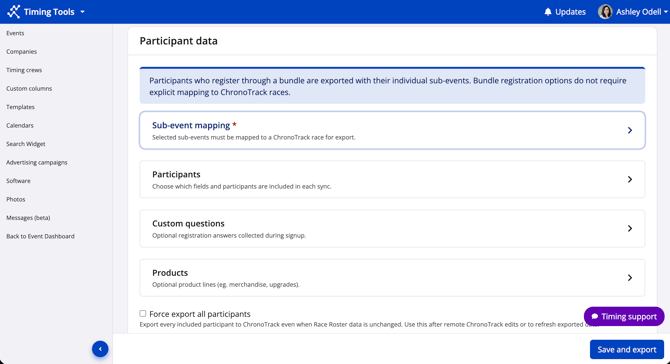
Task: Click the Custom questions row title
Action: coord(188,223)
